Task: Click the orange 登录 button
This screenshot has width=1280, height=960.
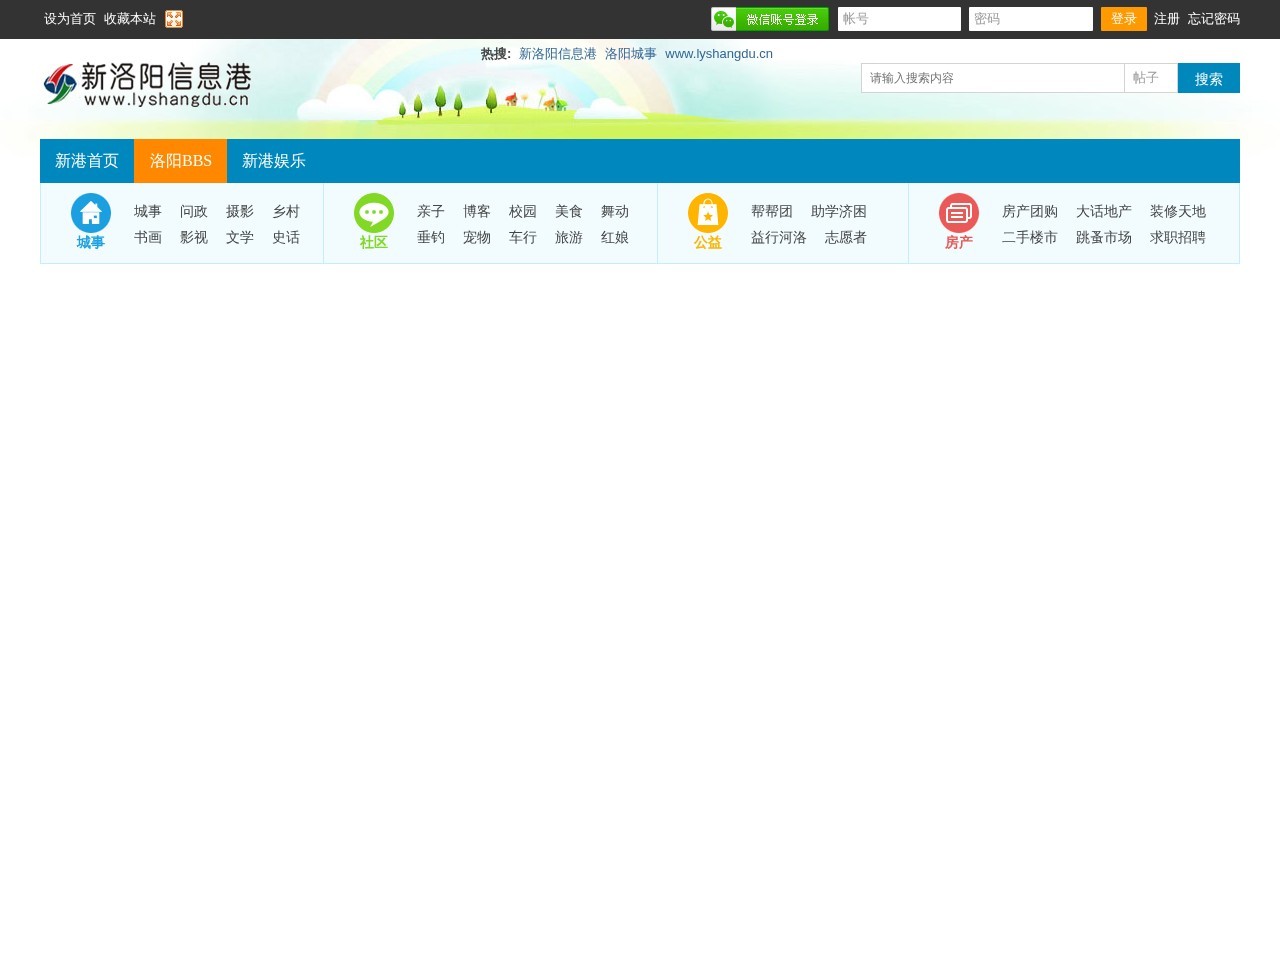Action: pos(1123,18)
